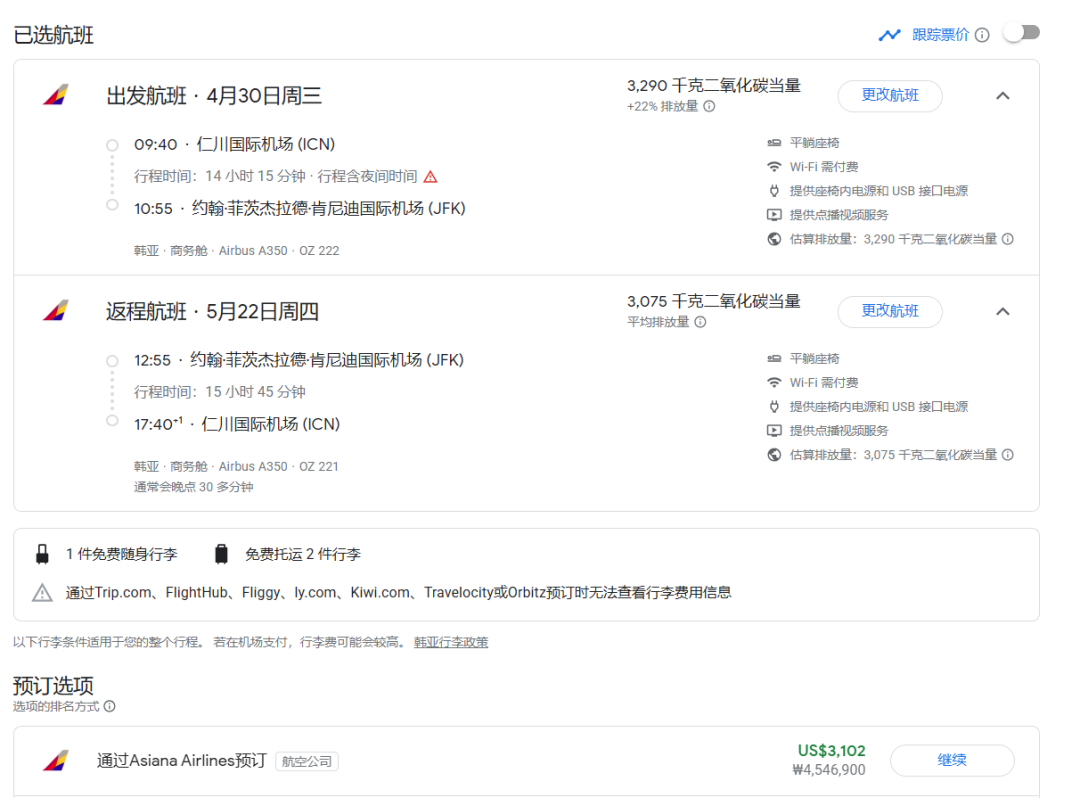Toggle the 跟踪票价 price tracking switch
The image size is (1080, 798).
pos(1021,32)
